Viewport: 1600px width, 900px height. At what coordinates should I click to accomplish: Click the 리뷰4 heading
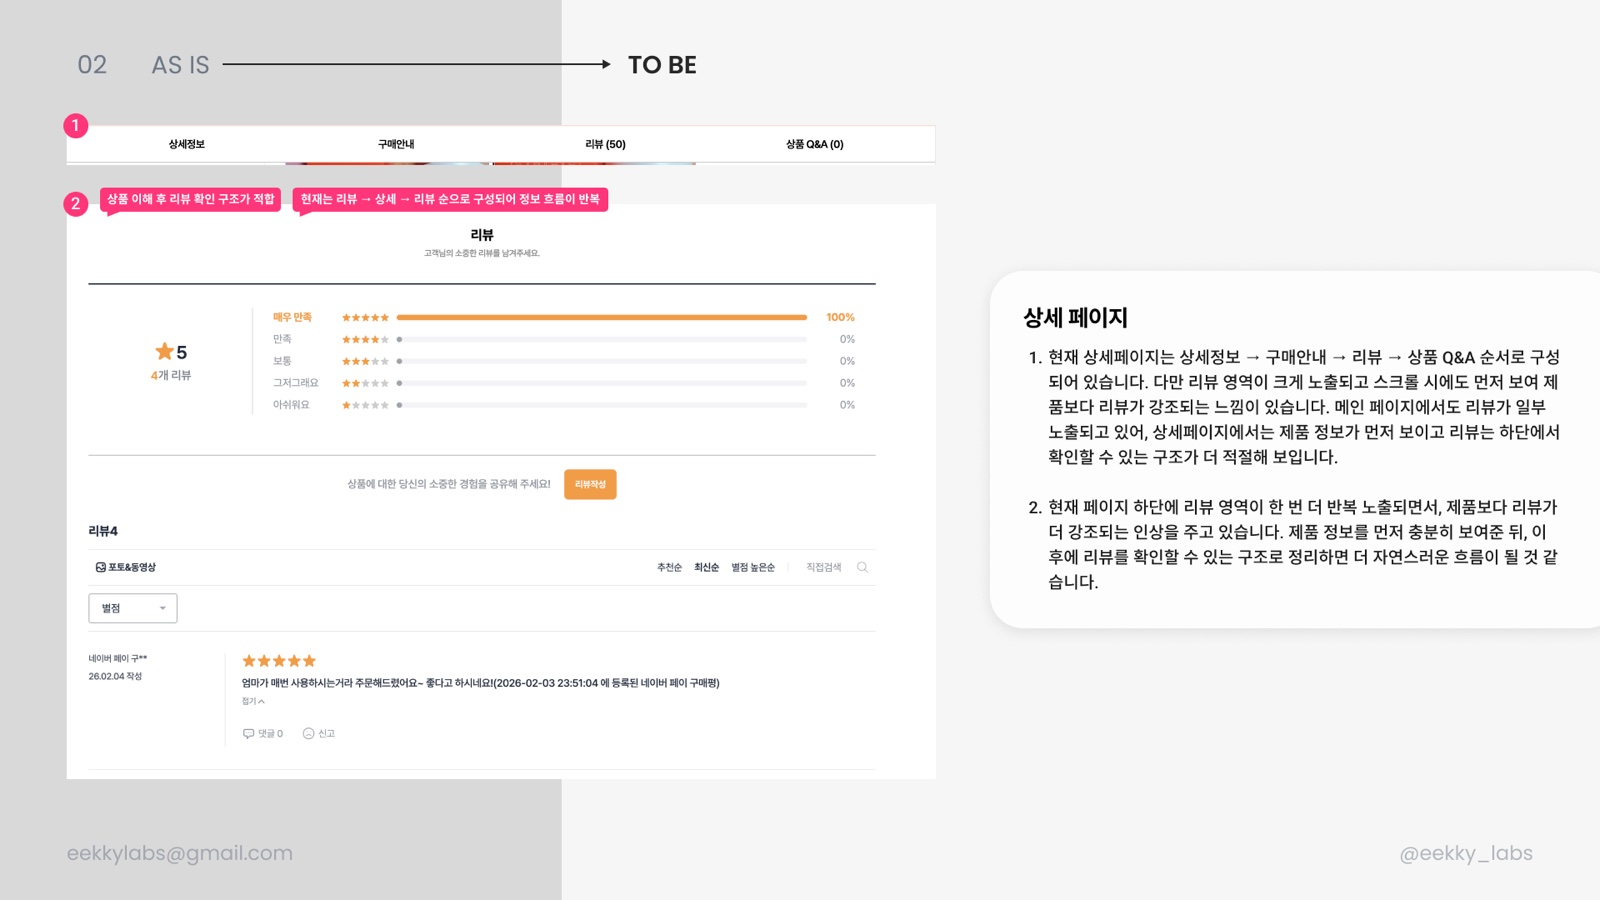click(103, 531)
